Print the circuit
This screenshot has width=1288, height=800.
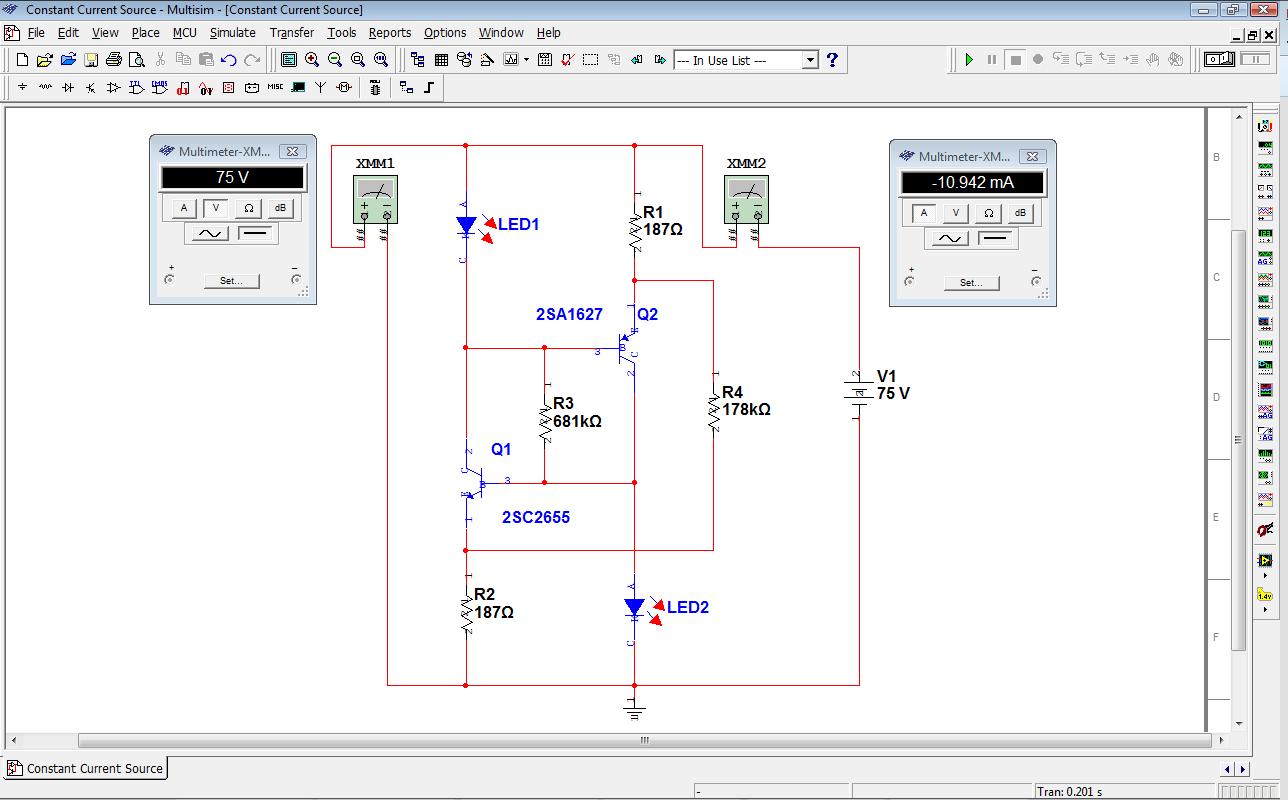point(114,60)
